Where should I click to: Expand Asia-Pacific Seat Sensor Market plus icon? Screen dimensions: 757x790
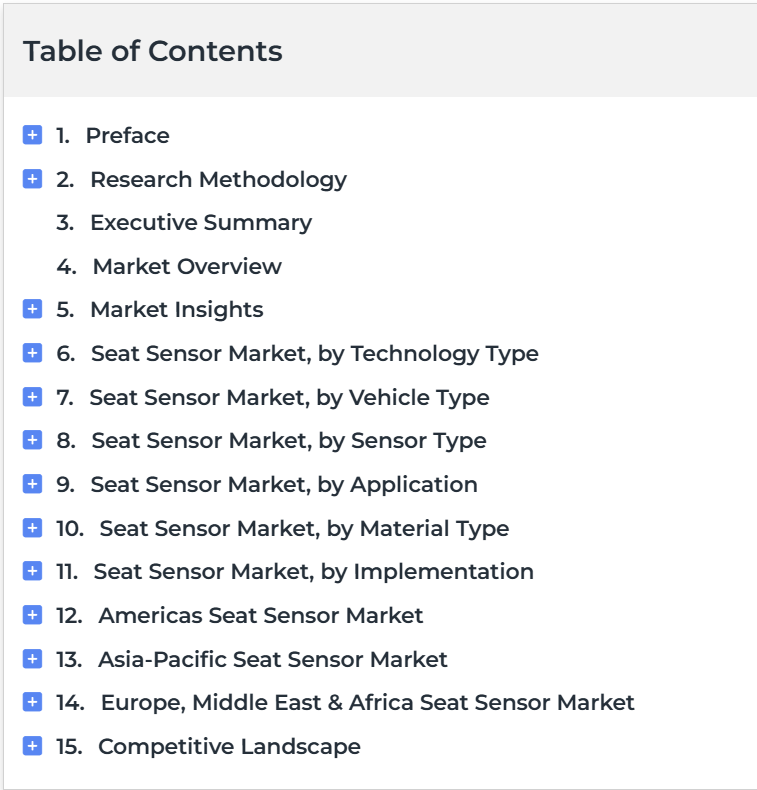(32, 659)
